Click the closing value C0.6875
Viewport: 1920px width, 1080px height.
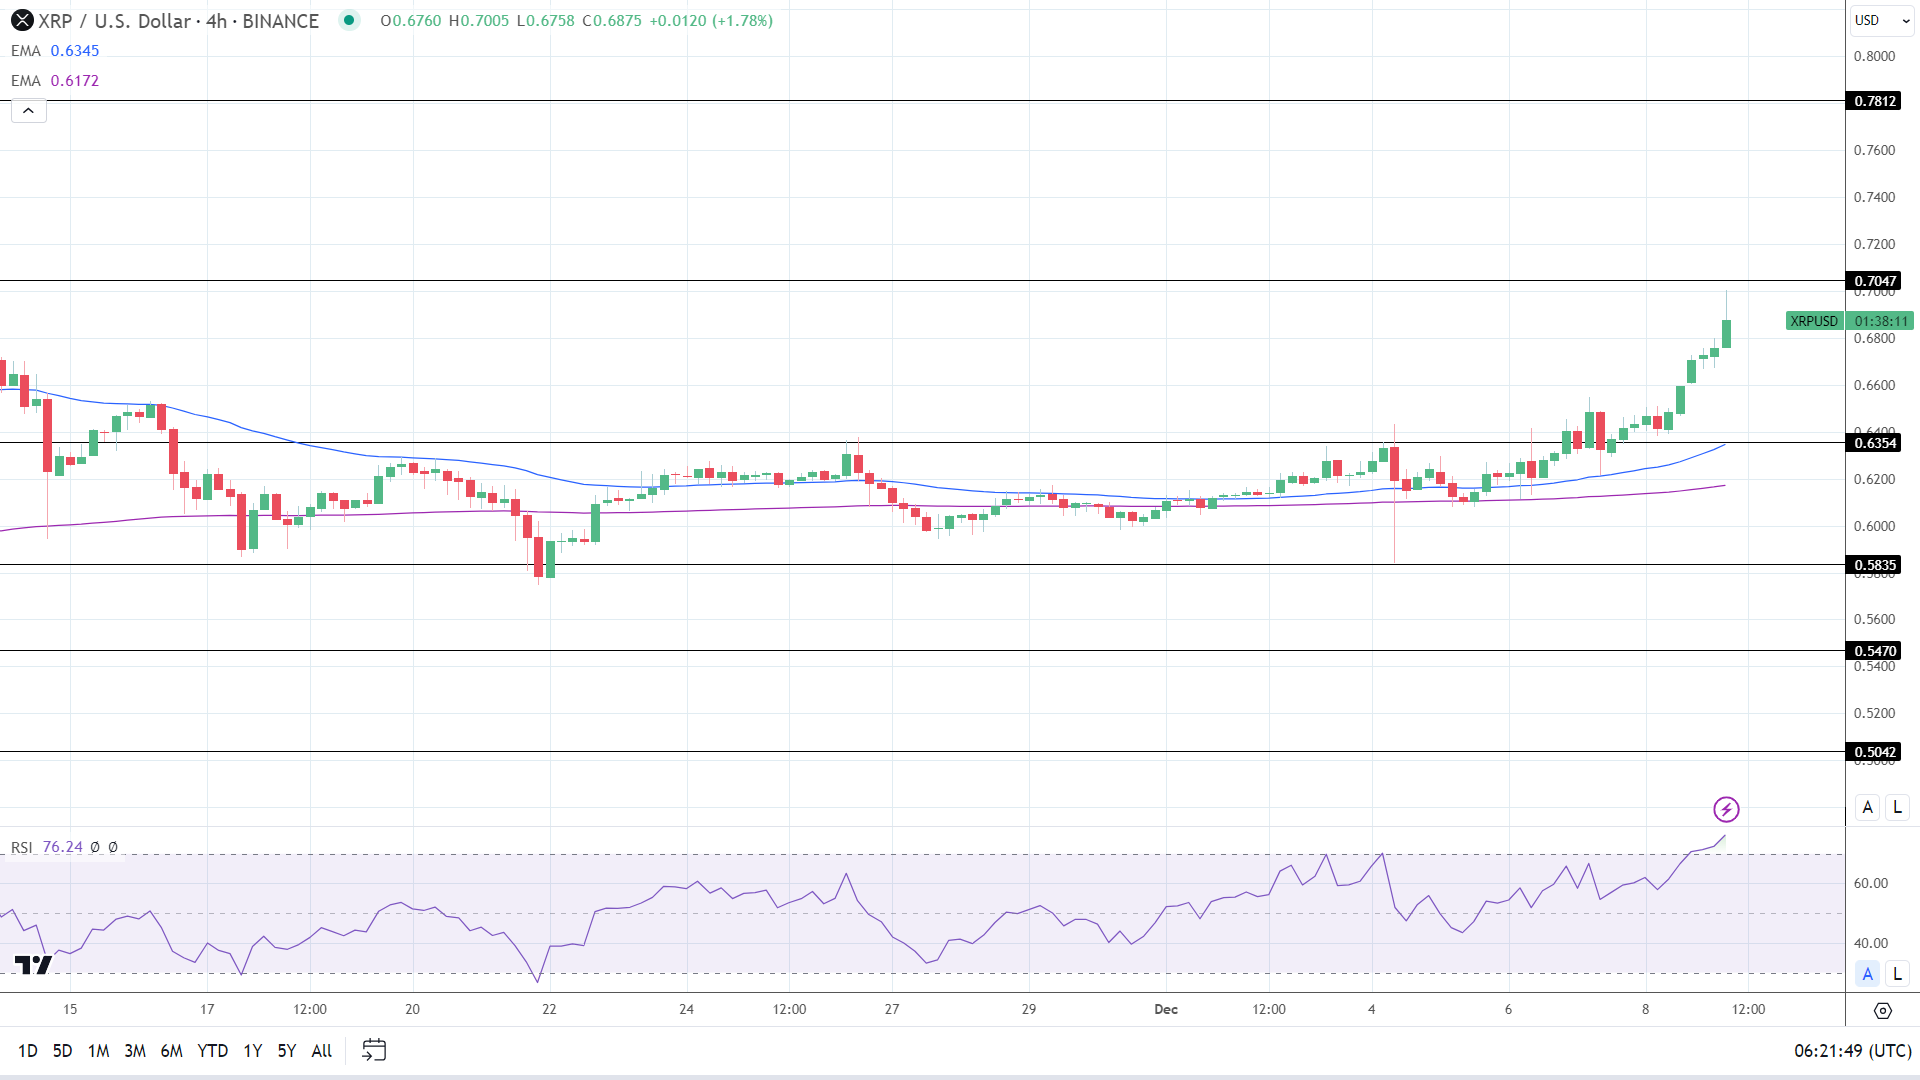coord(612,20)
